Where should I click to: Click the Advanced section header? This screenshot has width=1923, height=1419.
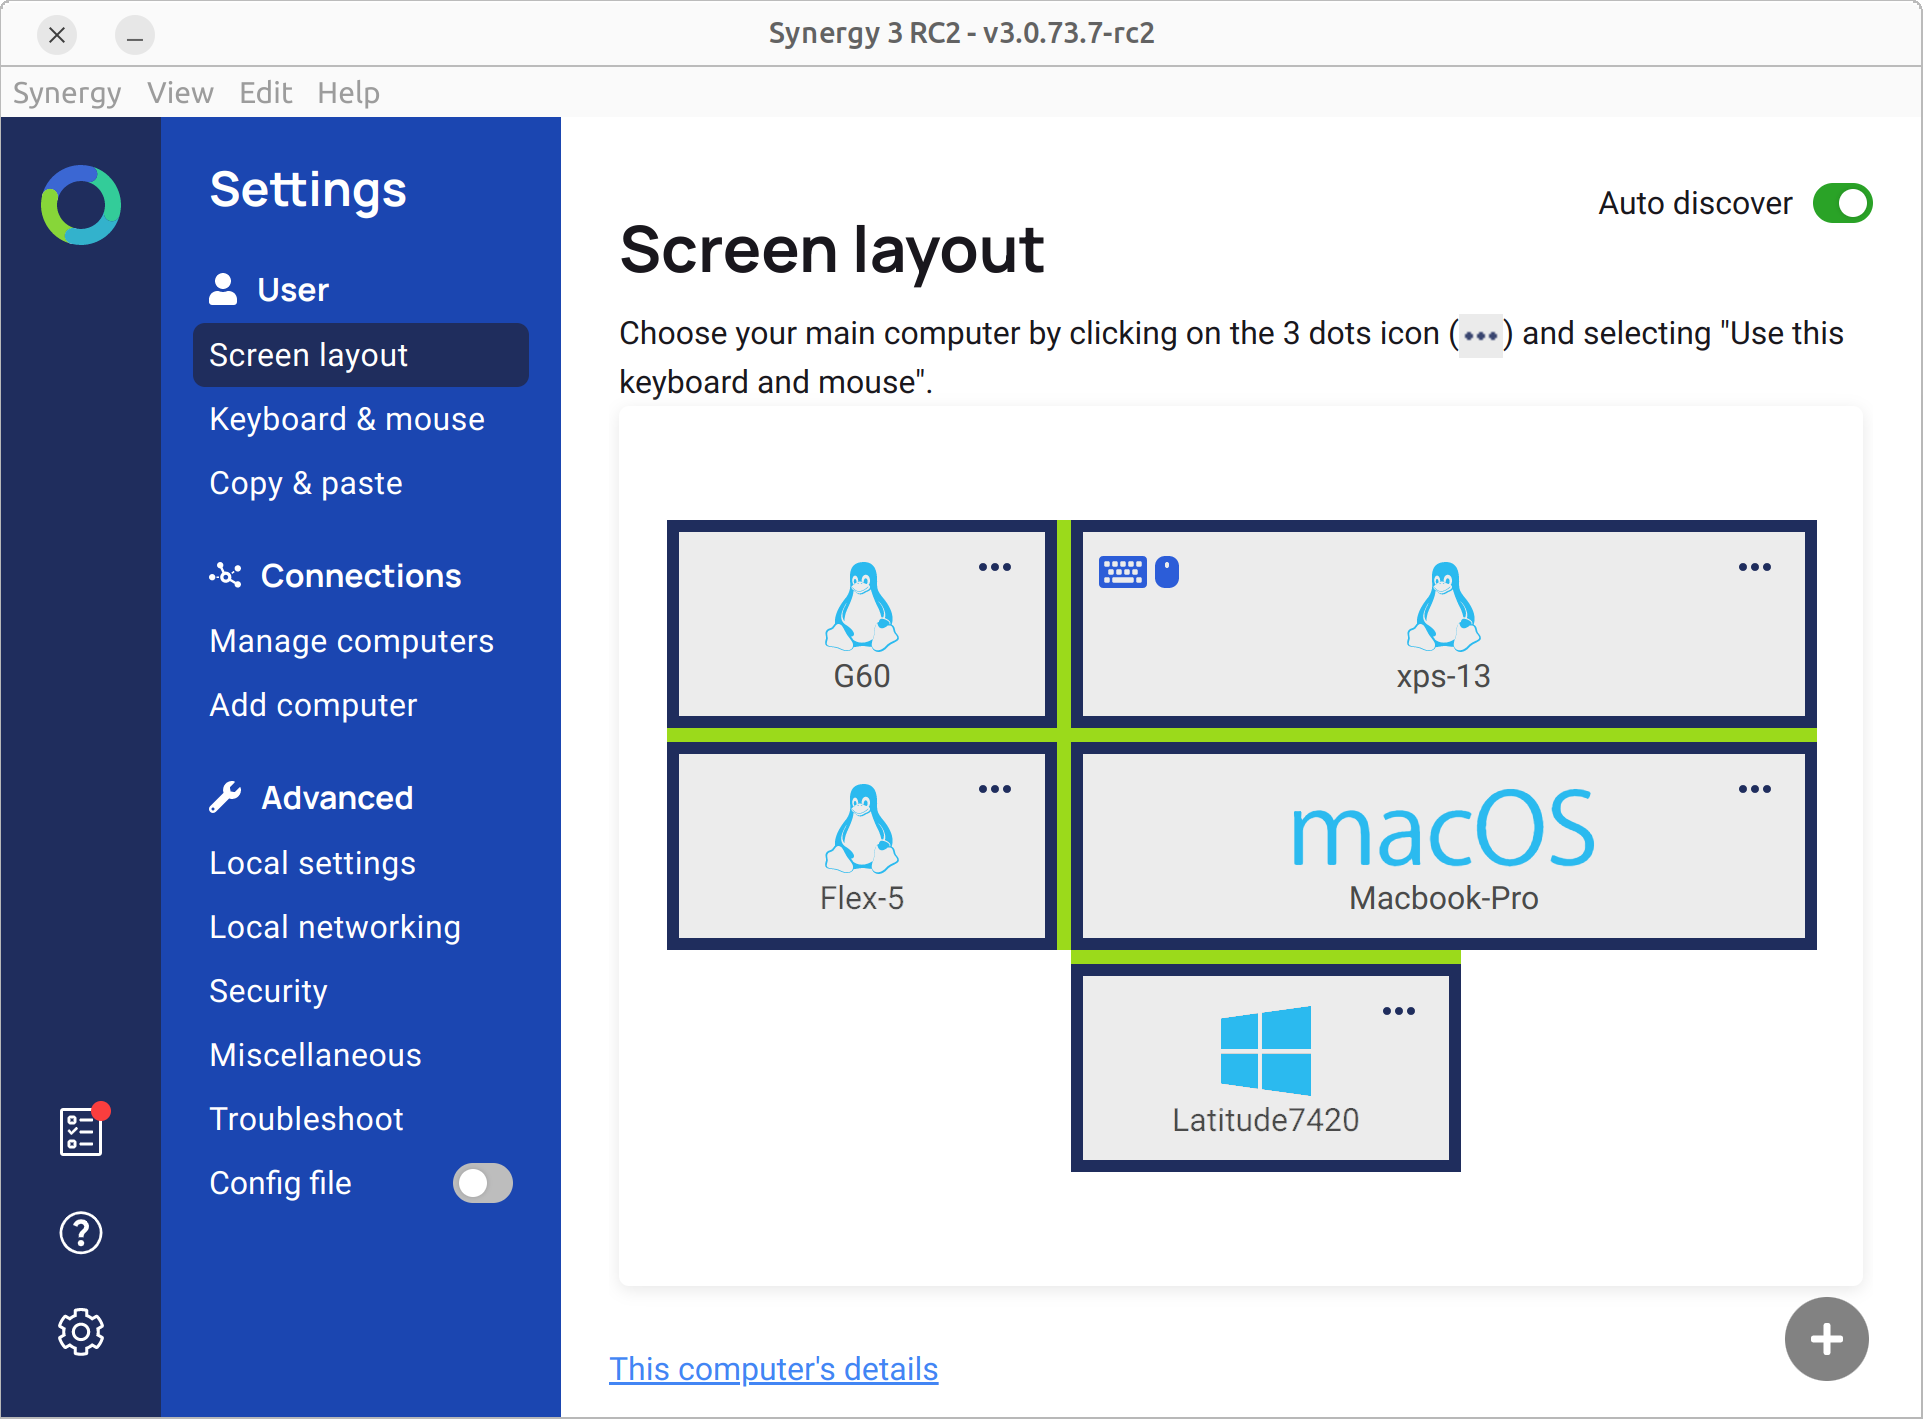pyautogui.click(x=311, y=797)
